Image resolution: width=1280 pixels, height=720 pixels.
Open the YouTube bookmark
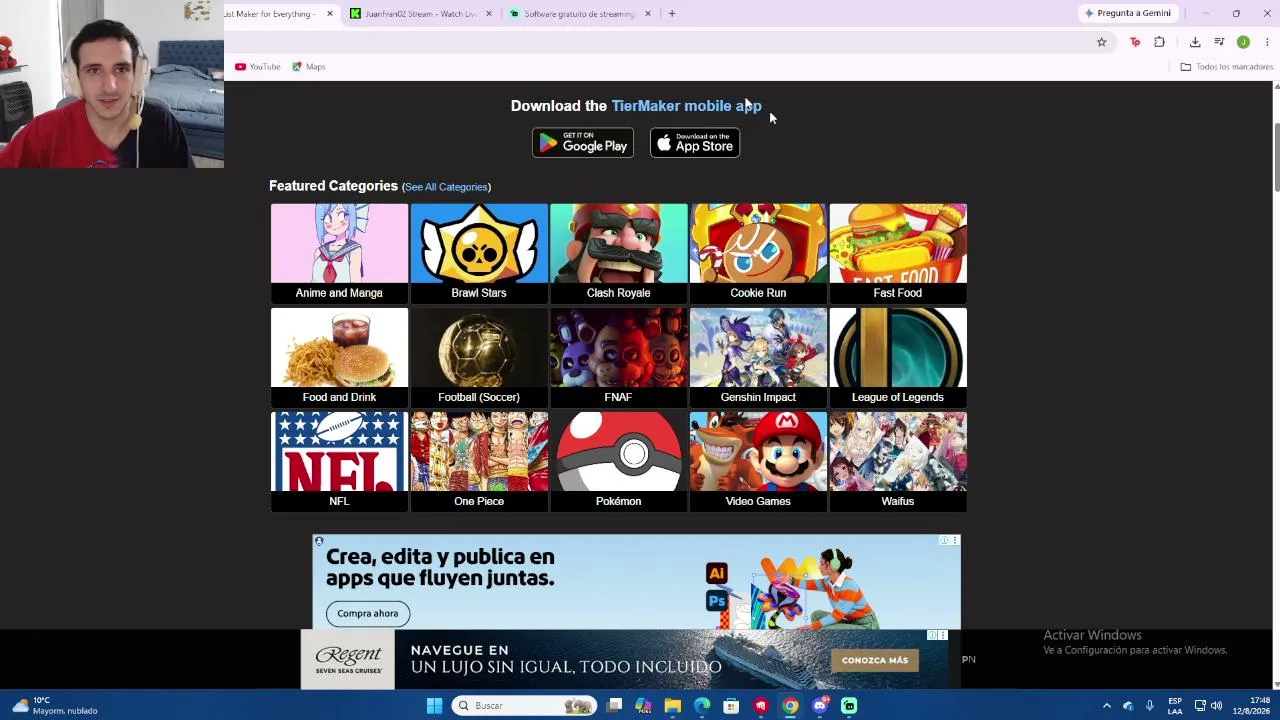[x=258, y=67]
